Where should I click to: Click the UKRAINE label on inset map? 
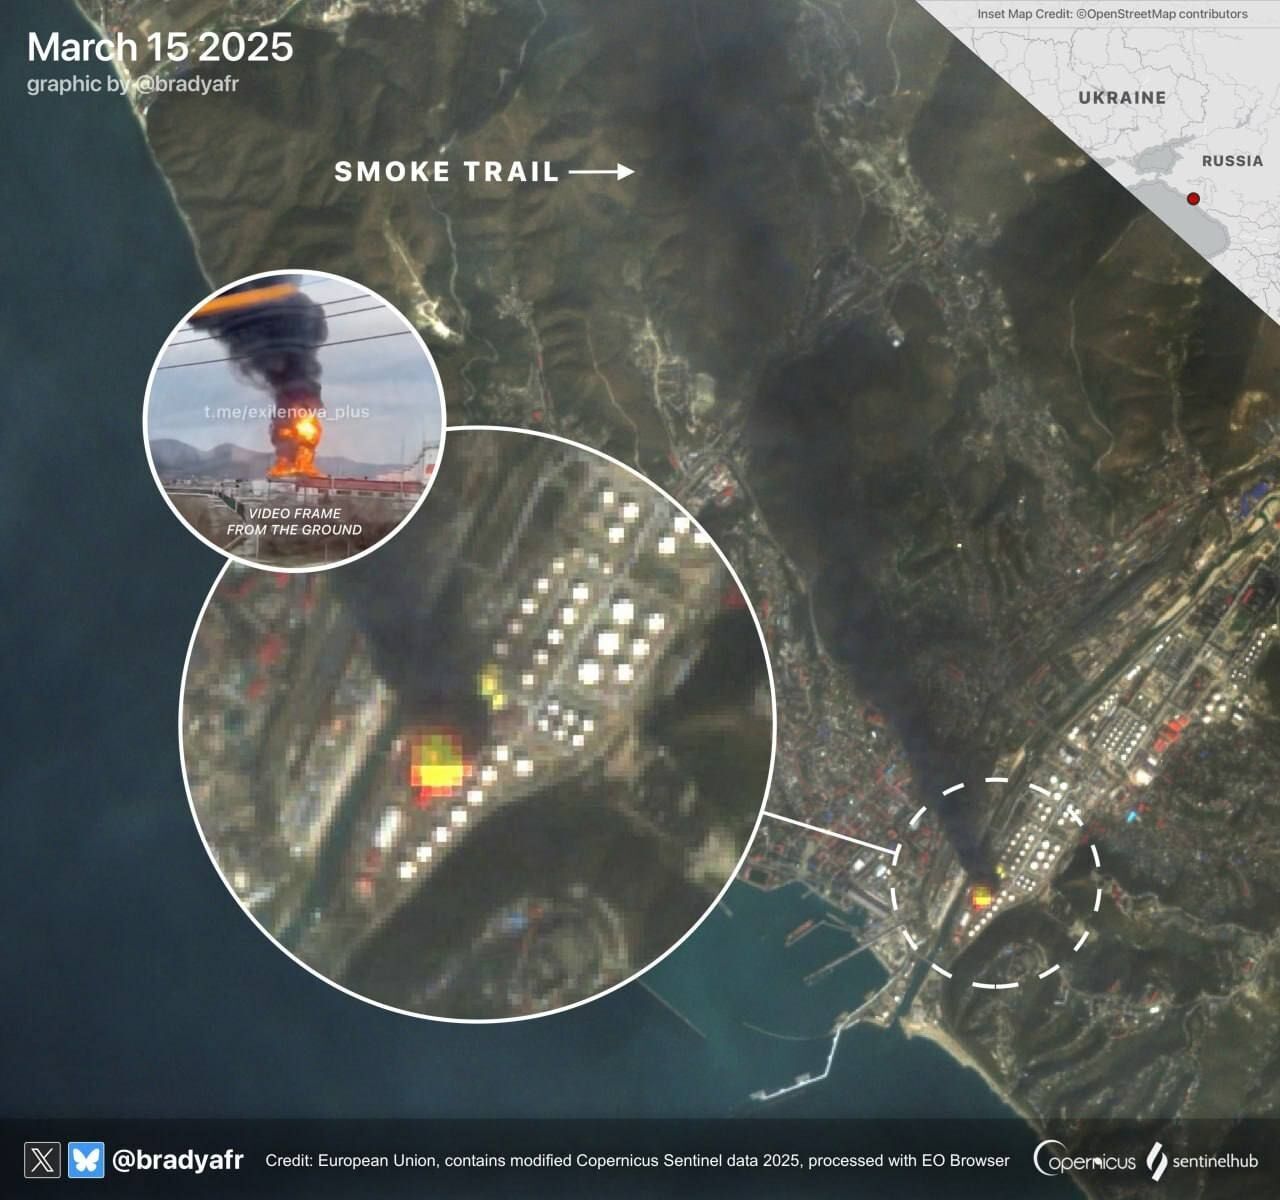1122,98
